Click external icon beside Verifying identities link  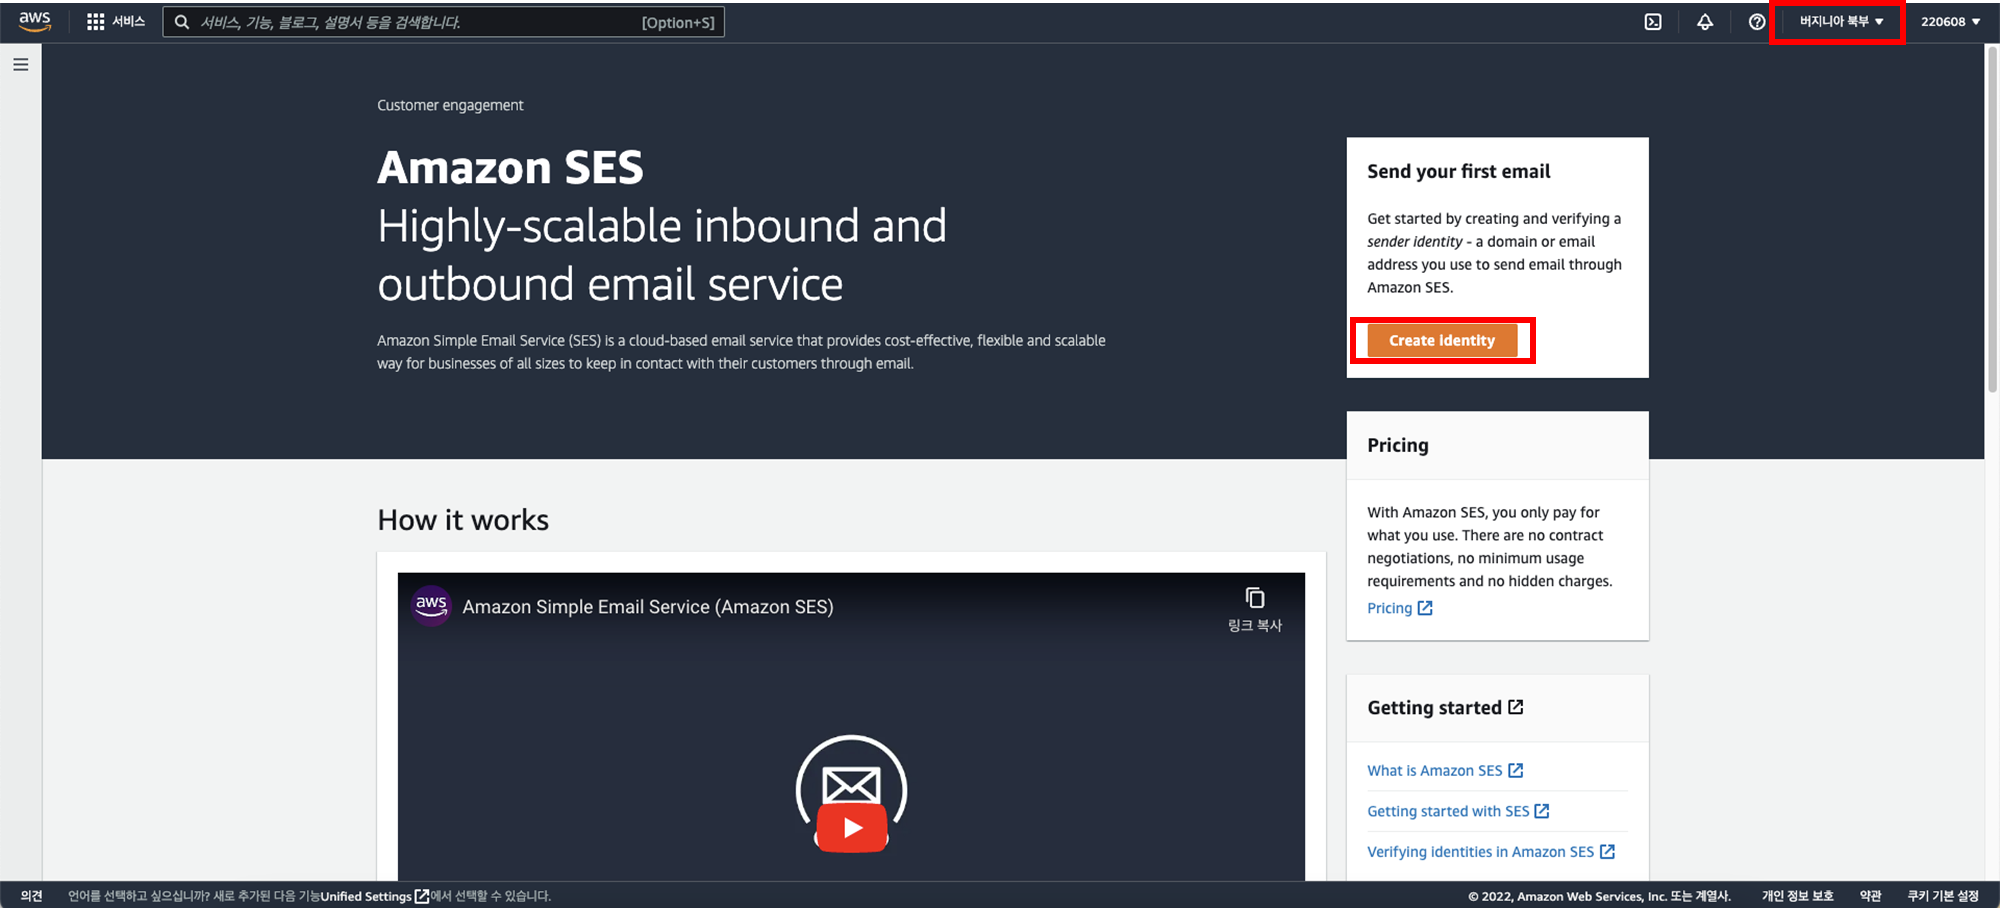(1607, 852)
